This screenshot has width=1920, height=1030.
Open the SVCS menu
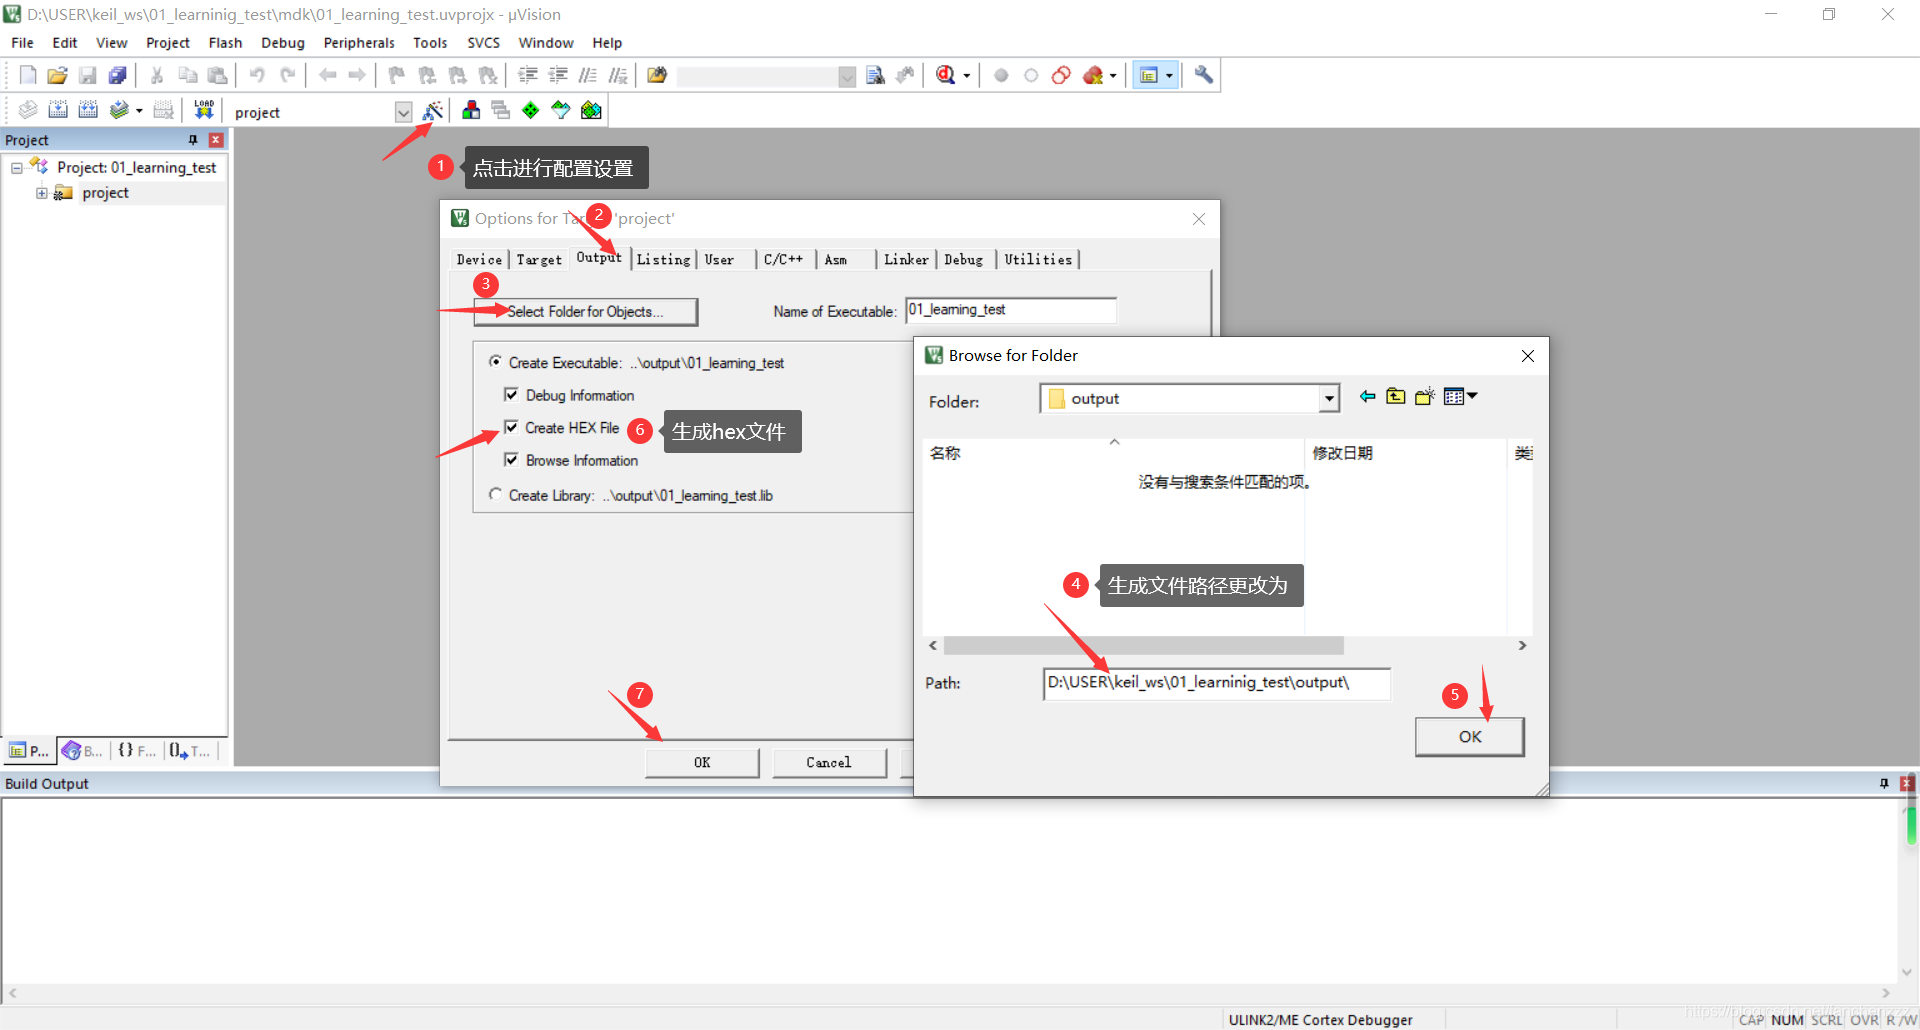click(x=483, y=43)
